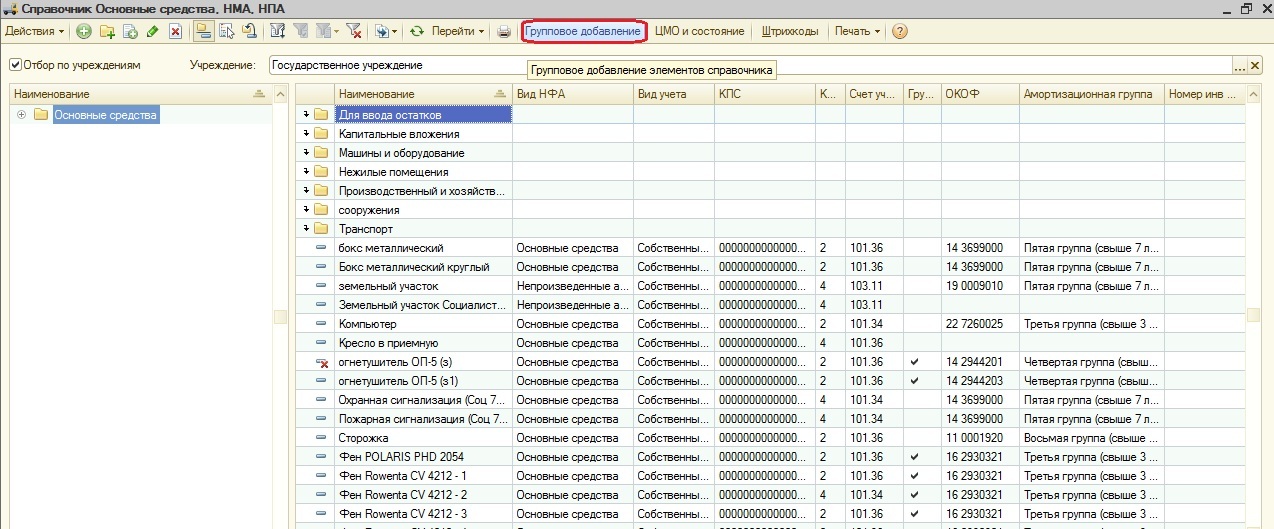Image resolution: width=1274 pixels, height=529 pixels.
Task: Click checkmark in огнетушитель ОП-5 (з1) row
Action: 914,381
